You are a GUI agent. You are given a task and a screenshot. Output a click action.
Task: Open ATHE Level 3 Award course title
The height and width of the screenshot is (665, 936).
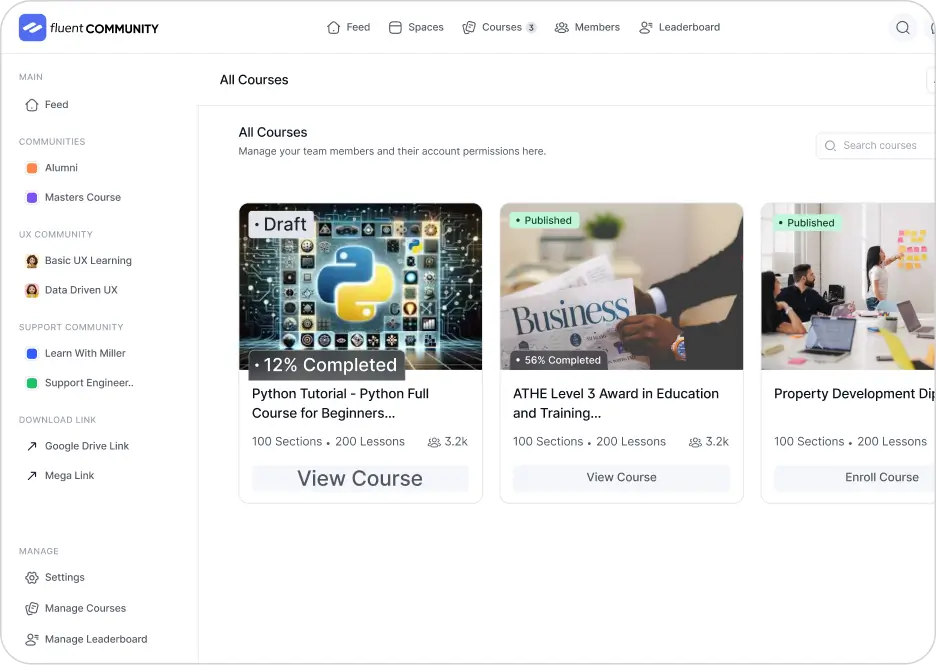[x=615, y=404]
